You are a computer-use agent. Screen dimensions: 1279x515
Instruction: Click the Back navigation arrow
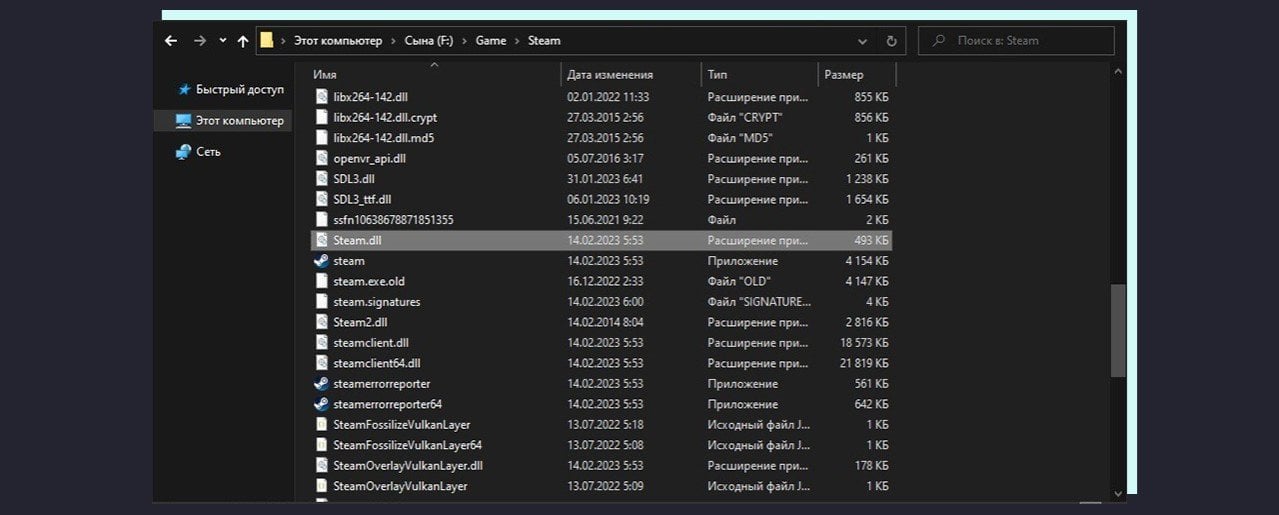(x=170, y=41)
